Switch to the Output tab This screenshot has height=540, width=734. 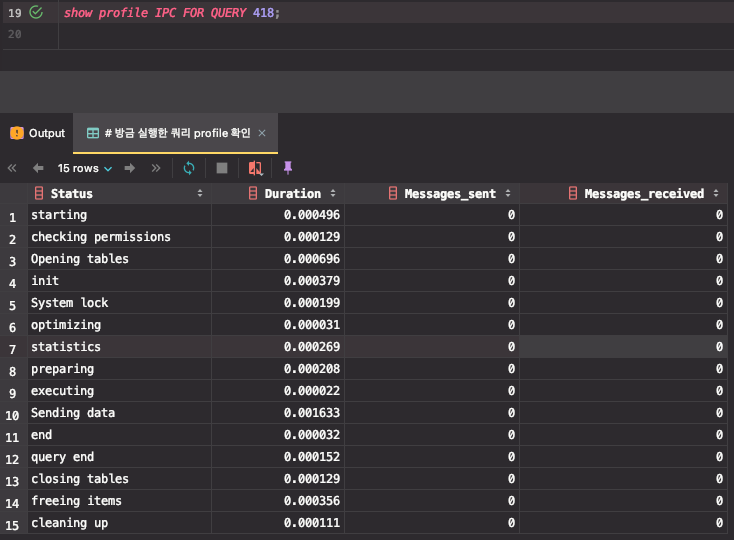37,133
